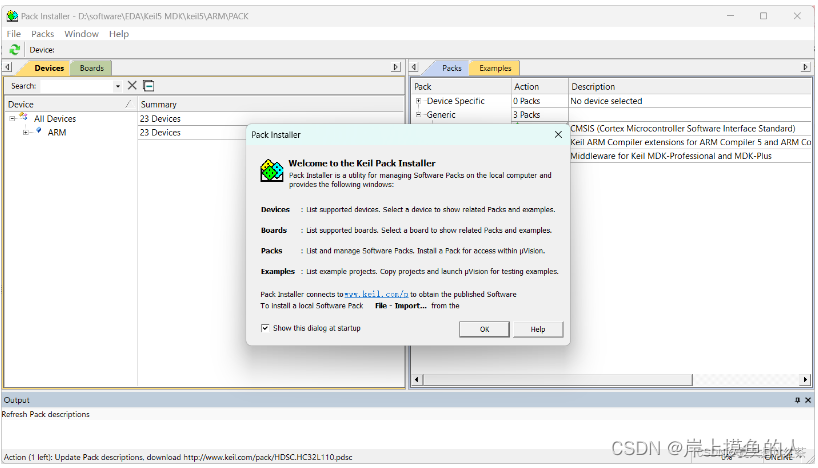Minimize the Pack Installer window
Image resolution: width=818 pixels, height=468 pixels.
click(730, 16)
